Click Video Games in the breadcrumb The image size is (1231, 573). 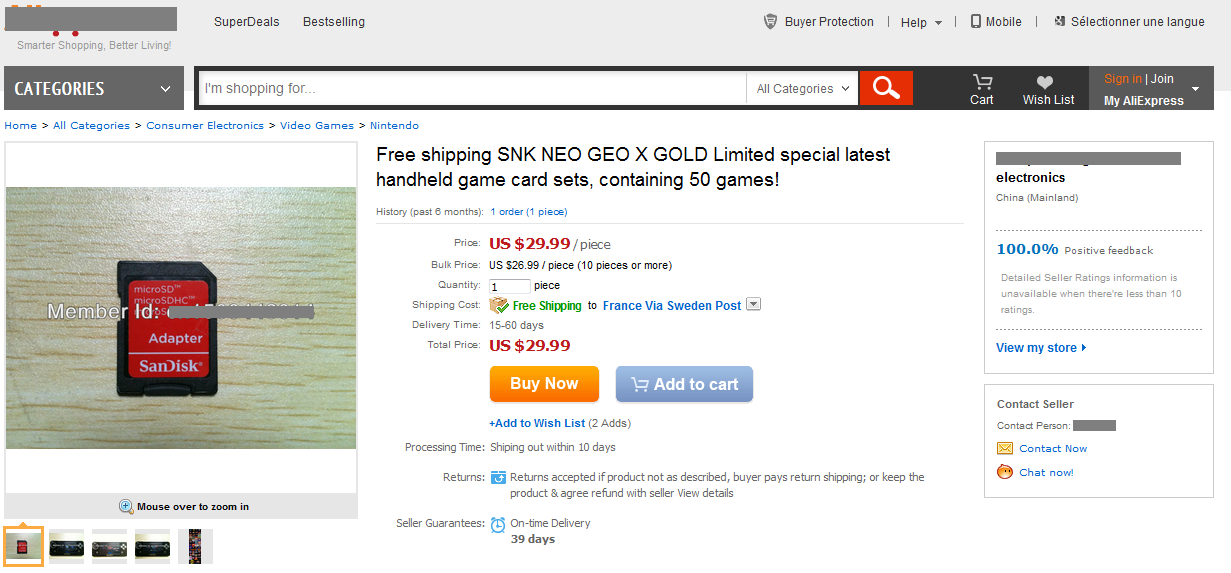(x=317, y=125)
